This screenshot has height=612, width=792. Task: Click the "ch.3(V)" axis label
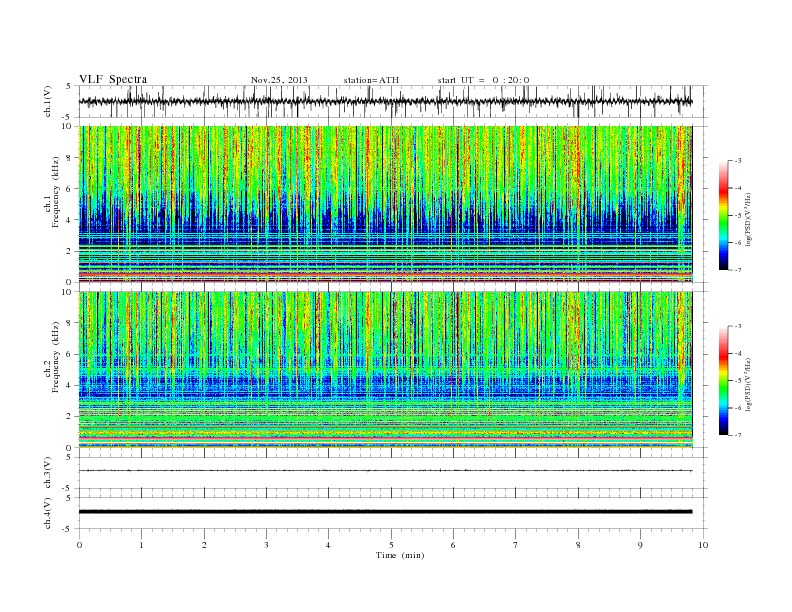(47, 474)
